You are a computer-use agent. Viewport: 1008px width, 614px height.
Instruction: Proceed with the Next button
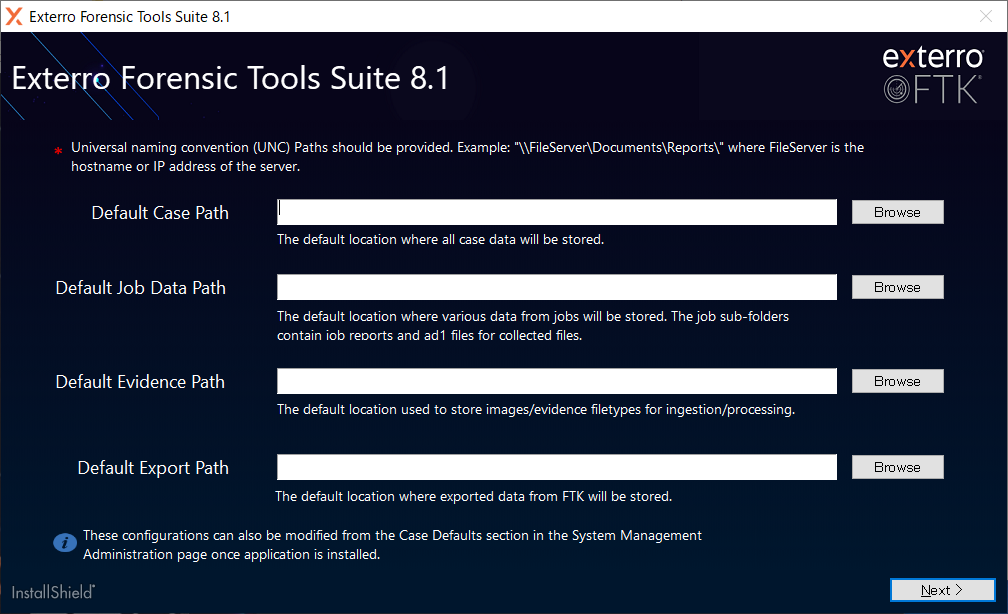(942, 590)
